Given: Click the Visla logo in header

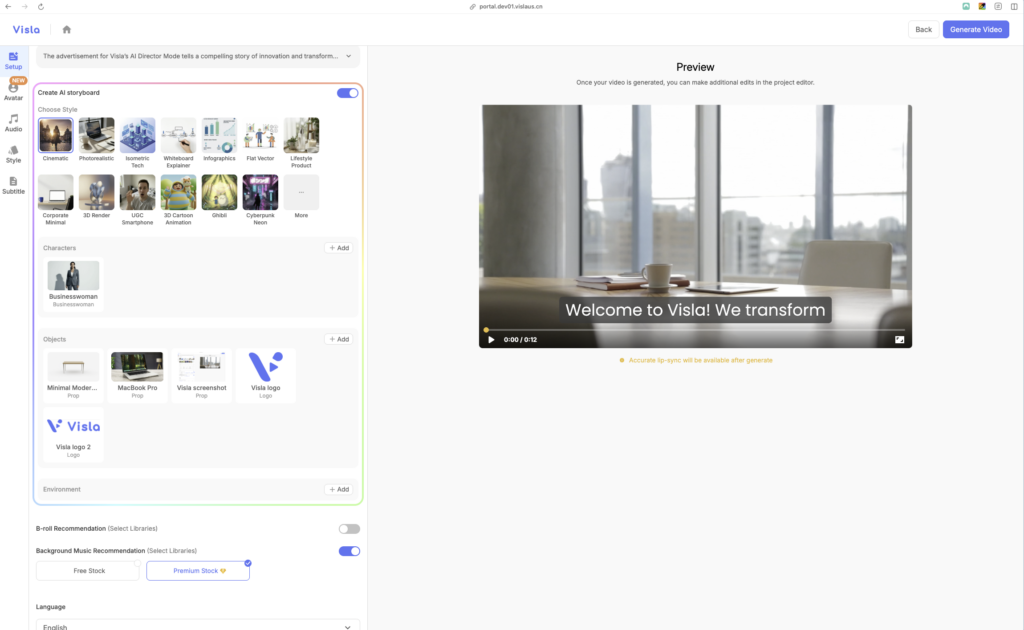Looking at the screenshot, I should pos(26,29).
